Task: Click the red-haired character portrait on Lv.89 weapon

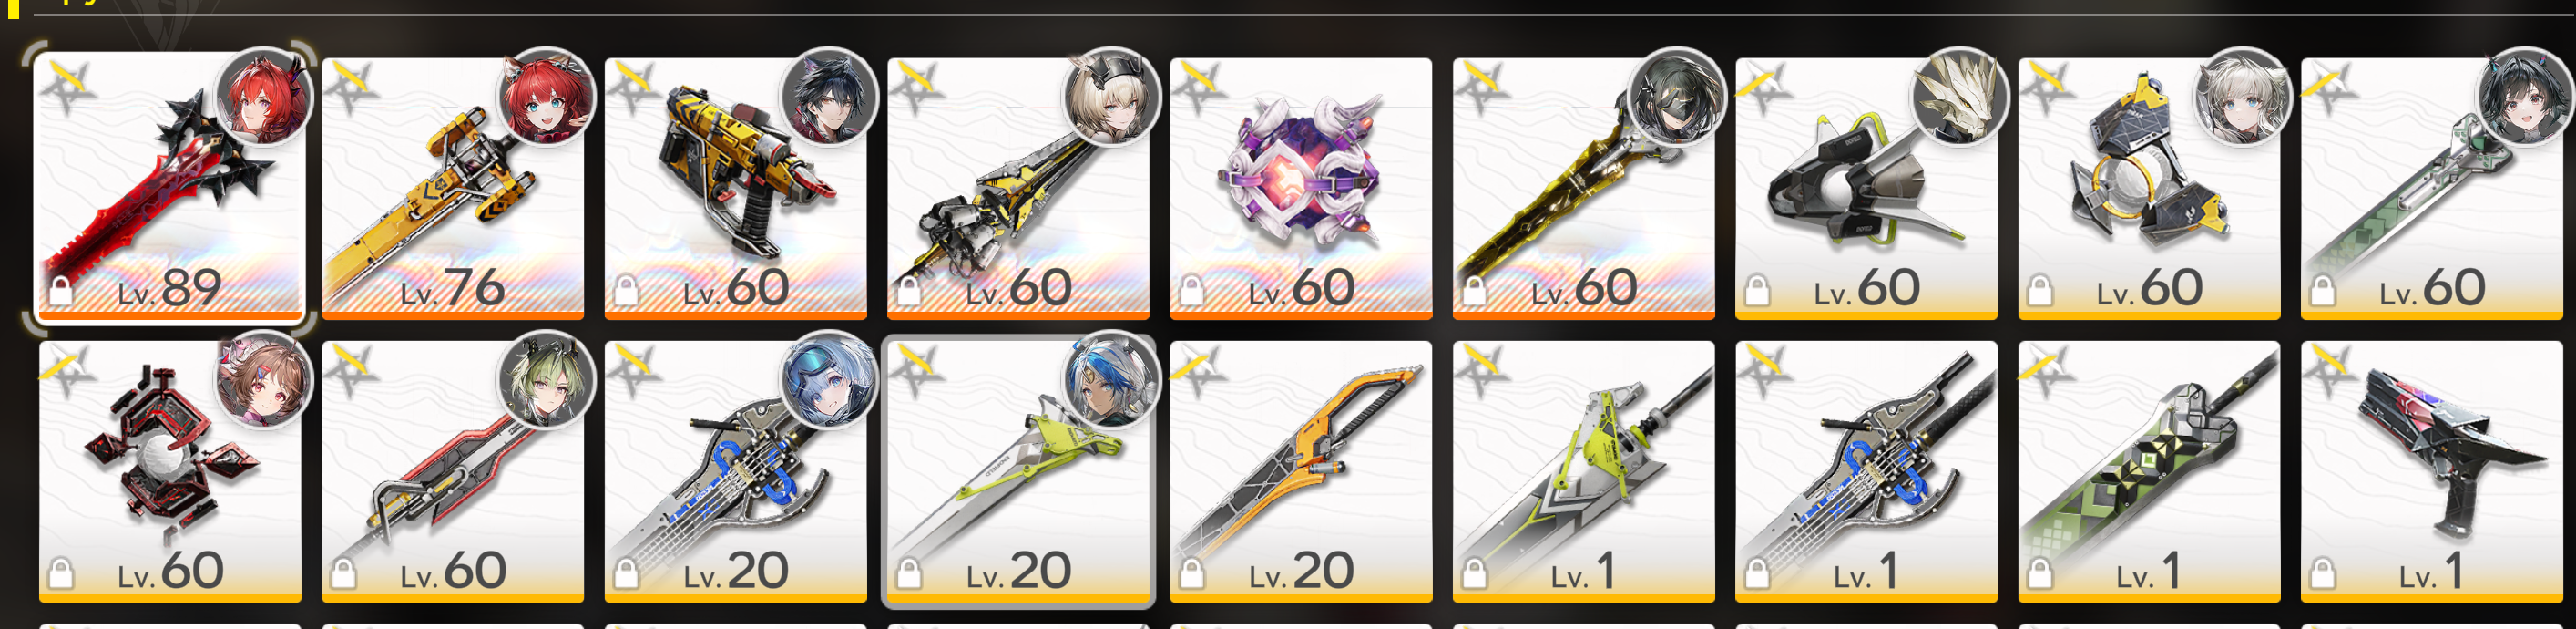Action: tap(264, 98)
